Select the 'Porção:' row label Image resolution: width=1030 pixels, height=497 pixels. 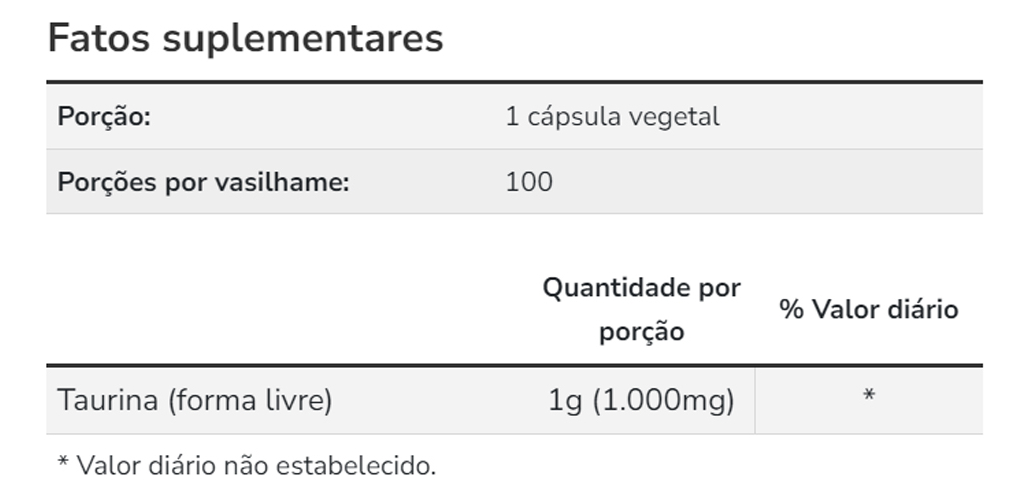104,117
